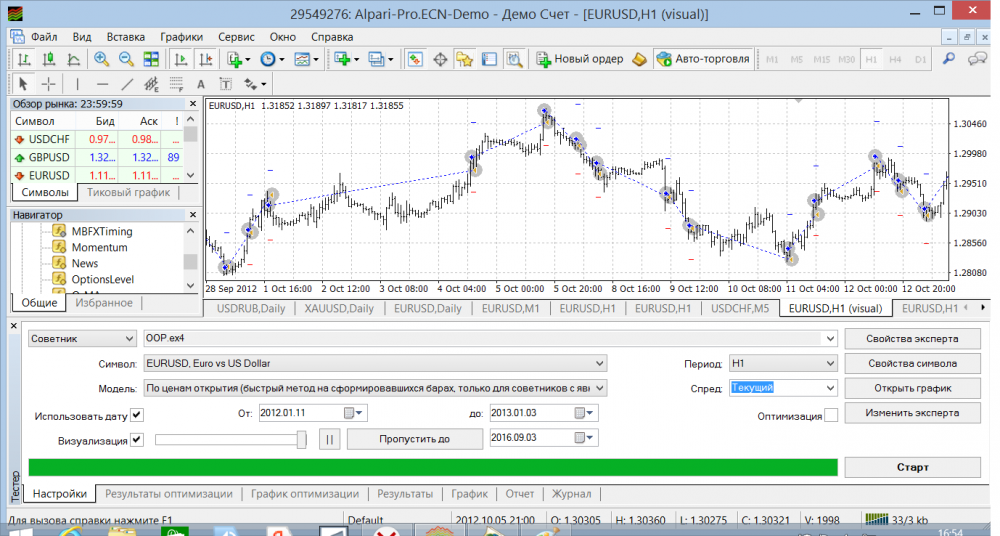Toggle the Strategy Tester icon
1000x536 pixels.
[x=514, y=59]
